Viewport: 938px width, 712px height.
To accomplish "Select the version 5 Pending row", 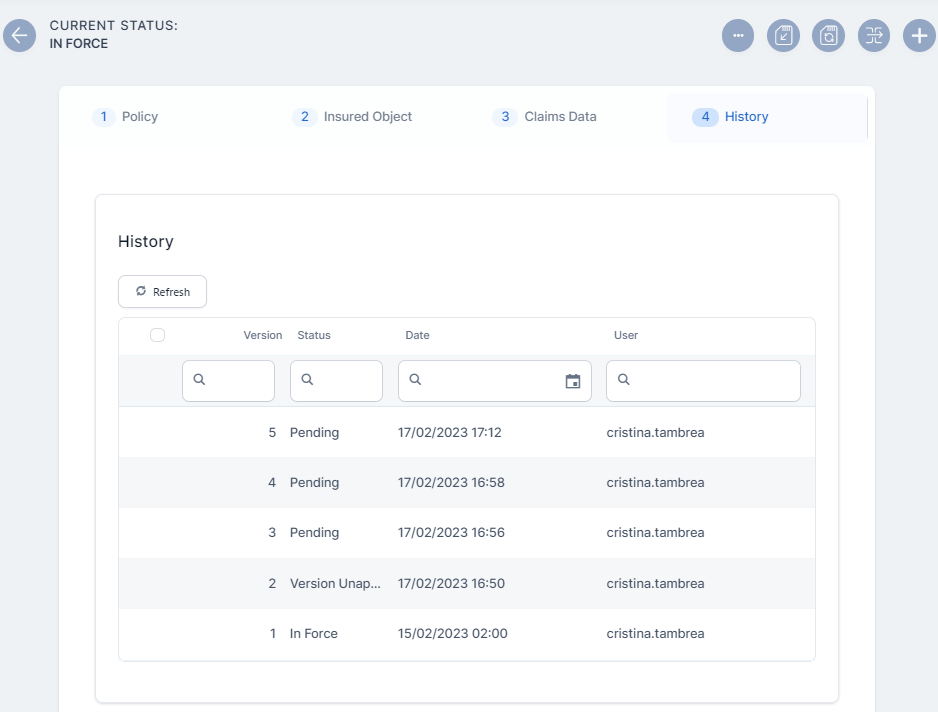I will [x=466, y=433].
